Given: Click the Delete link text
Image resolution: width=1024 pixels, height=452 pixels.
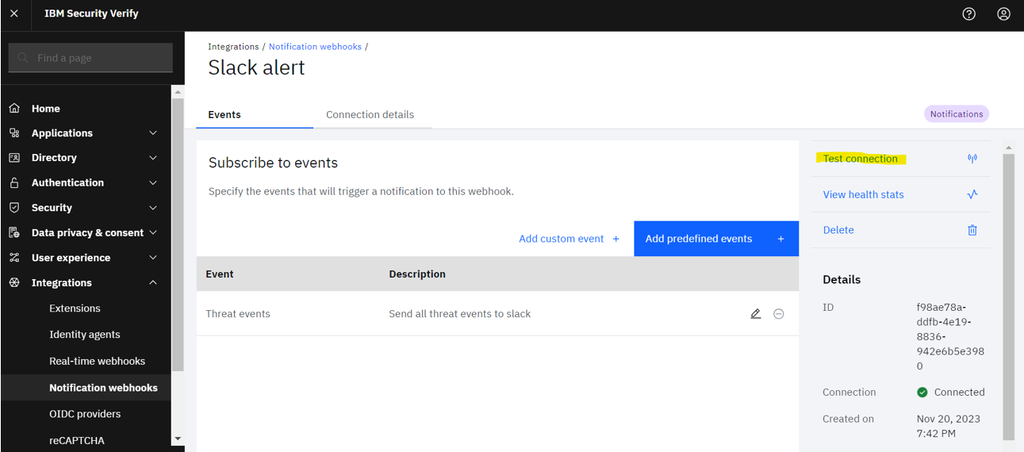Looking at the screenshot, I should pyautogui.click(x=838, y=230).
